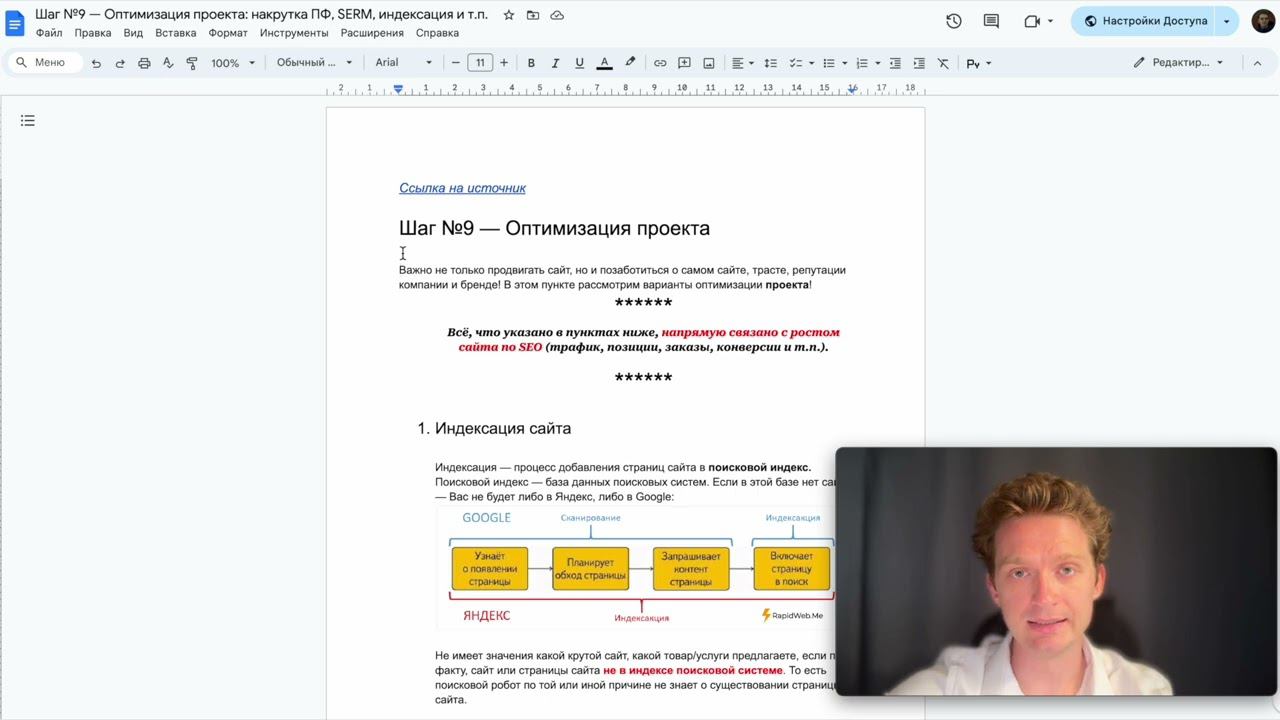The height and width of the screenshot is (720, 1280).
Task: Click the Undo arrow icon
Action: [x=96, y=63]
